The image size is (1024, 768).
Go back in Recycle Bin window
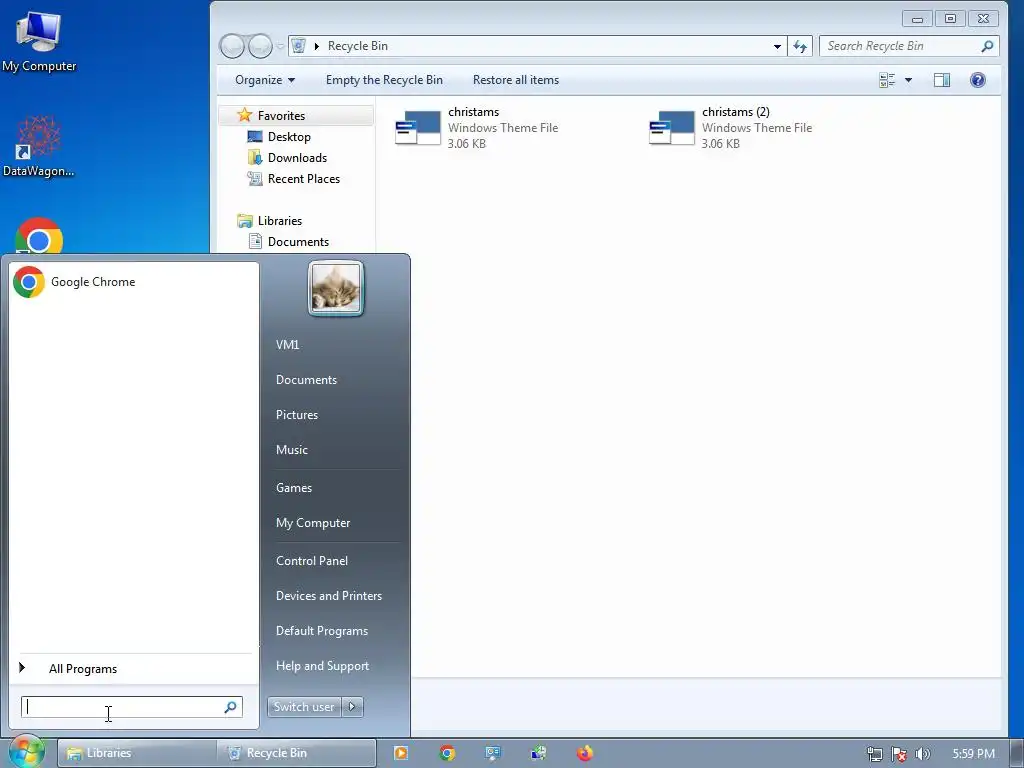(x=232, y=46)
